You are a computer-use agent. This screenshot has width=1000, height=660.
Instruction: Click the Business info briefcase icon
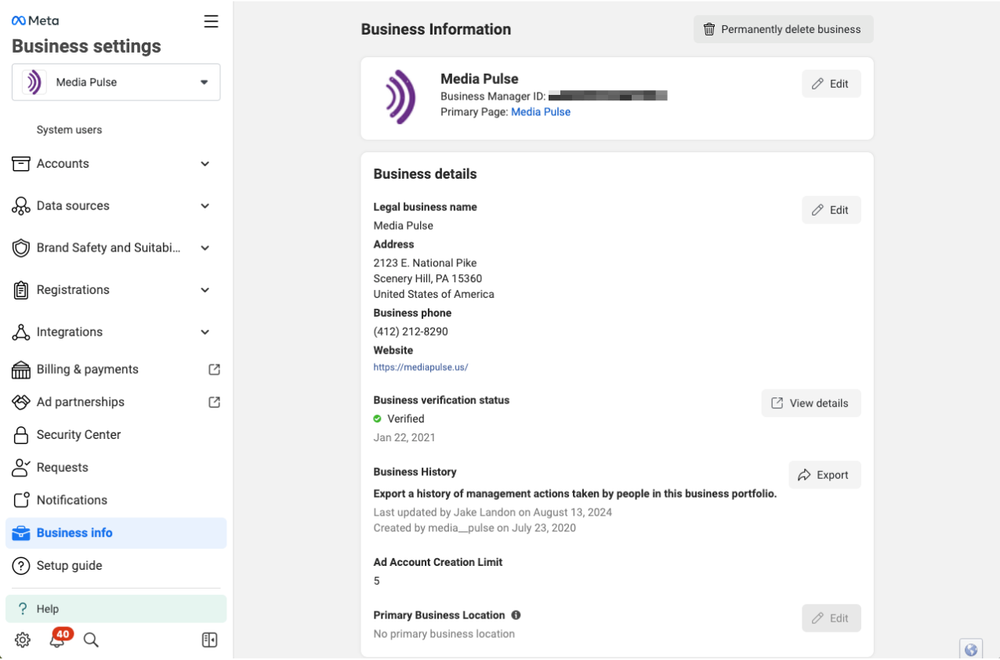point(21,533)
